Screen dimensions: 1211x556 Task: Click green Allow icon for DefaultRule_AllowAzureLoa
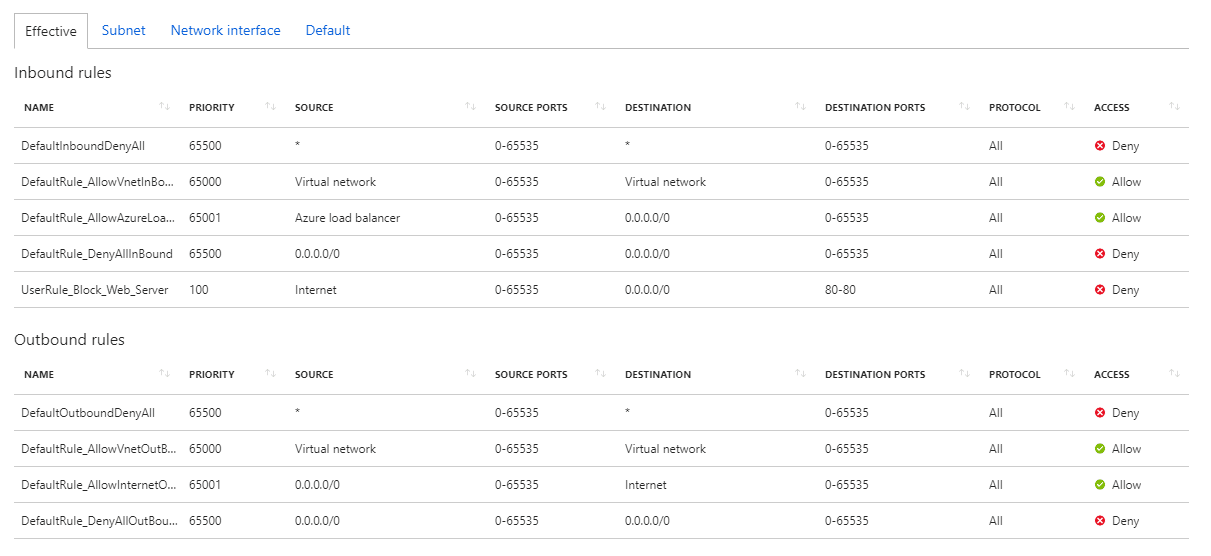1100,218
